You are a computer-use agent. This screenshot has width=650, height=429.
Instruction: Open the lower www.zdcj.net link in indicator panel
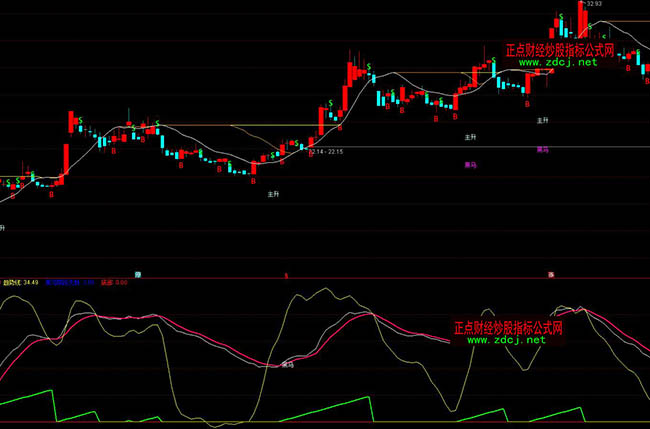(506, 340)
